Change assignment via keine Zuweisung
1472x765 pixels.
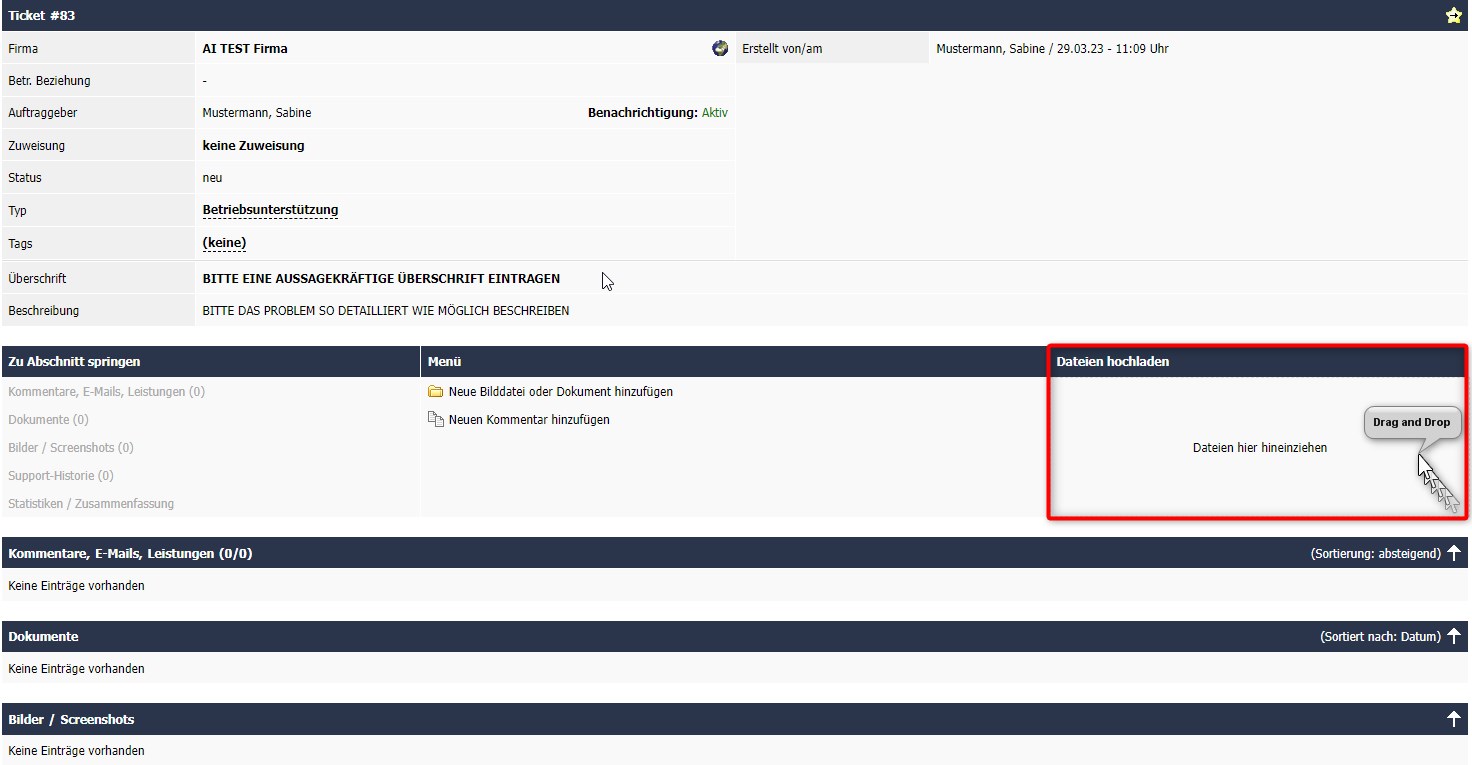253,145
